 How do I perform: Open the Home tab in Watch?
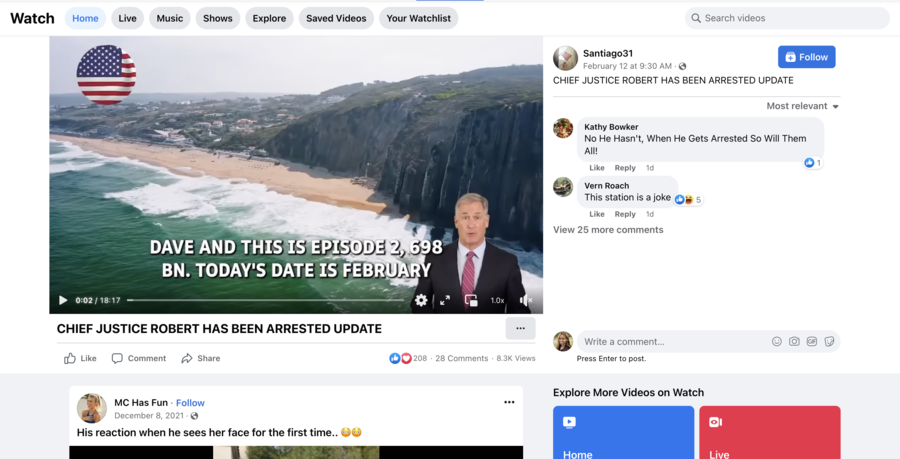click(86, 18)
